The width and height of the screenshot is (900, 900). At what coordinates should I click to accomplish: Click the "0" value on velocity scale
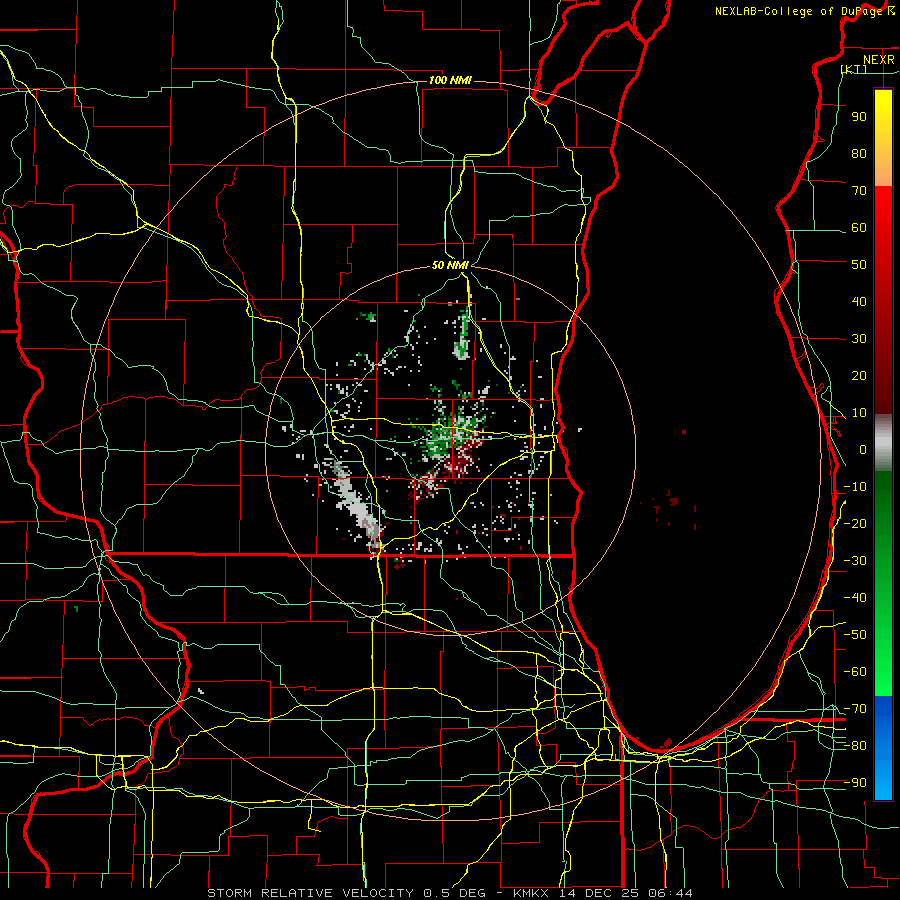coord(863,450)
